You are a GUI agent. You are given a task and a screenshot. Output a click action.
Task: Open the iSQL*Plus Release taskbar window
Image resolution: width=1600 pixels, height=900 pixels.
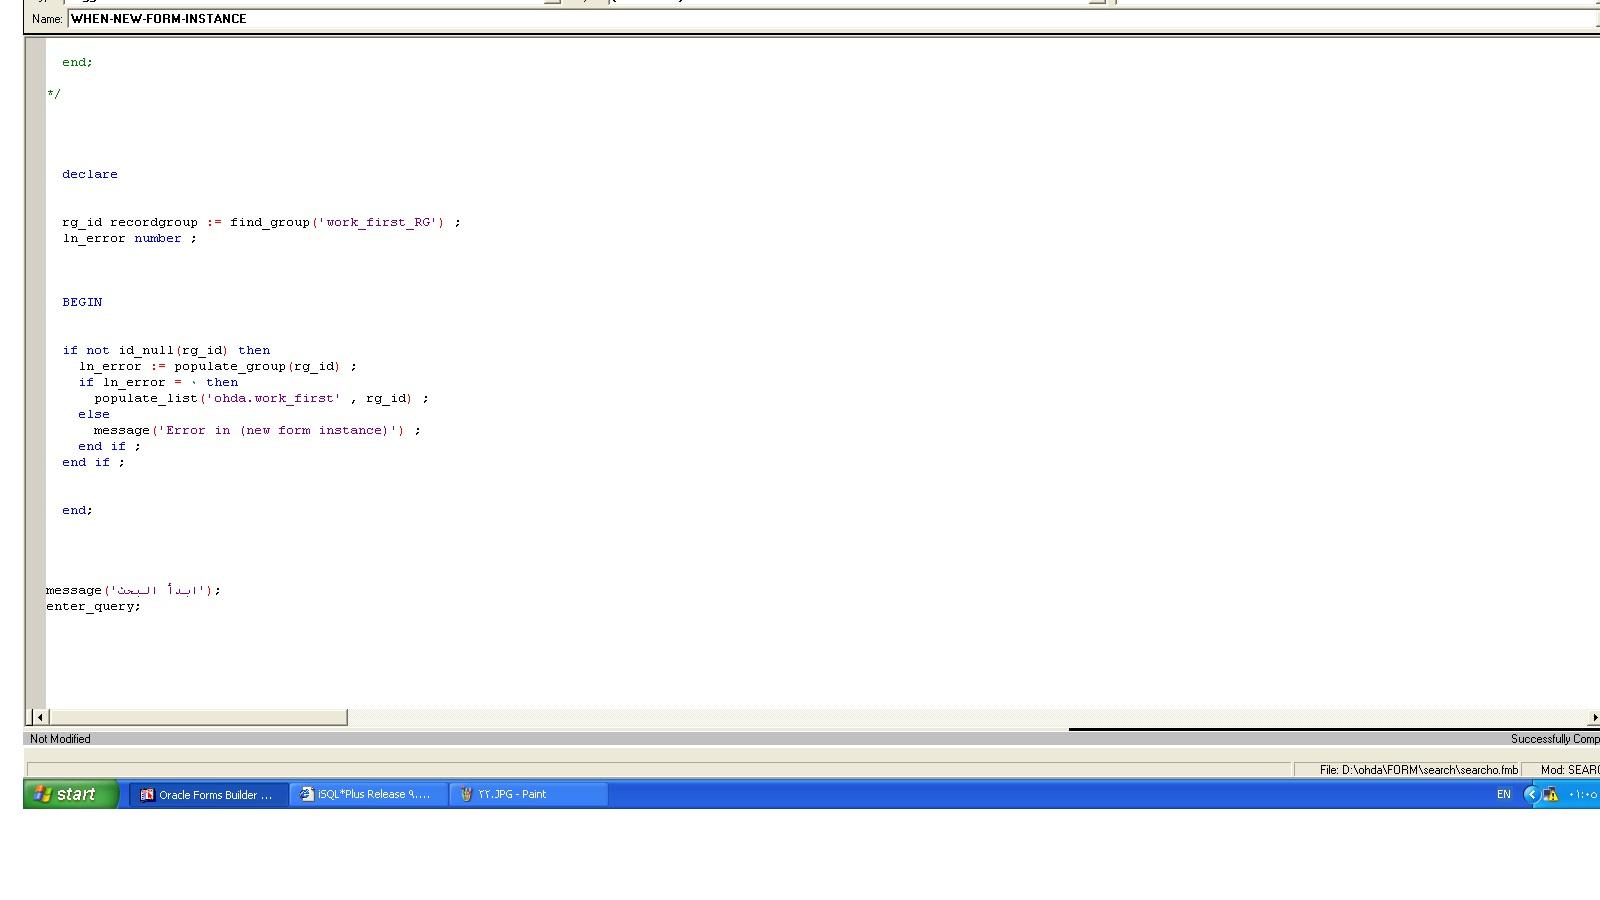368,795
